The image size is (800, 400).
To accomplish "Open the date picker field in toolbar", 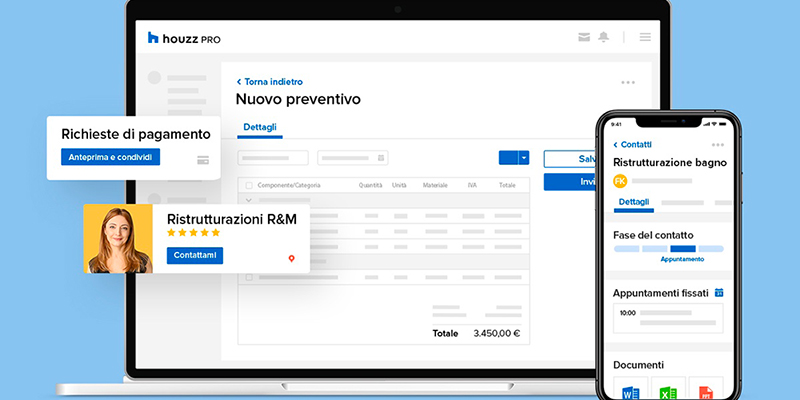I will pos(352,158).
